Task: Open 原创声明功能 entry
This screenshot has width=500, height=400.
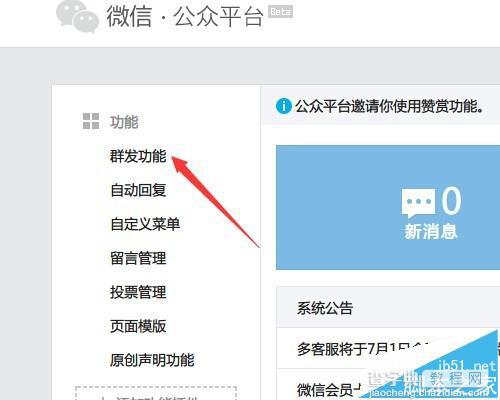Action: pos(152,360)
